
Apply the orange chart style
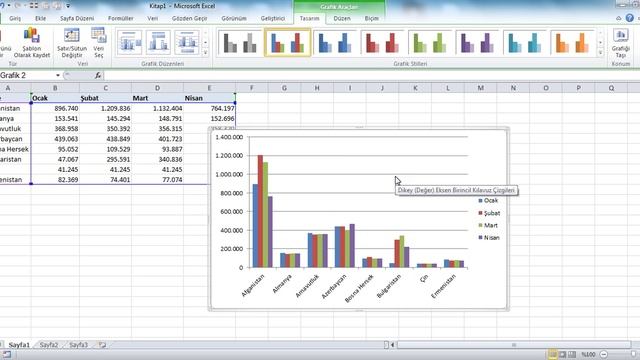click(572, 42)
